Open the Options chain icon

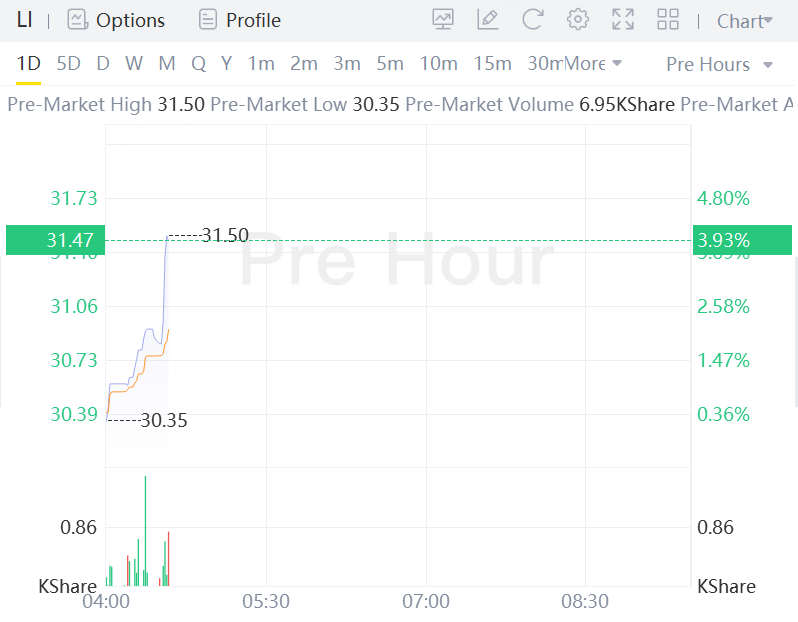click(x=78, y=20)
